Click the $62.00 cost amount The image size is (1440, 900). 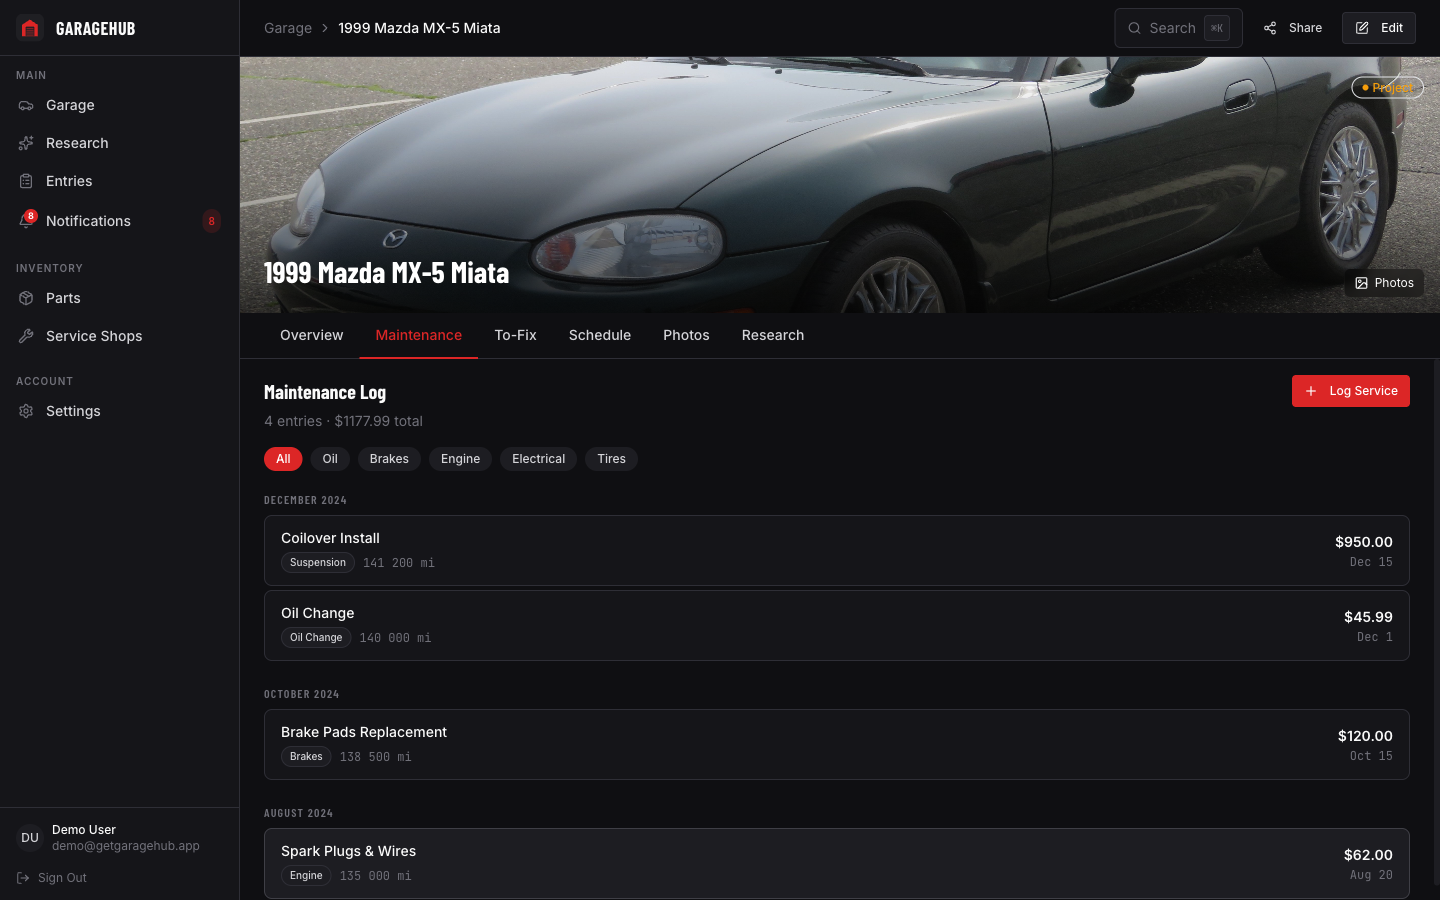click(1368, 855)
